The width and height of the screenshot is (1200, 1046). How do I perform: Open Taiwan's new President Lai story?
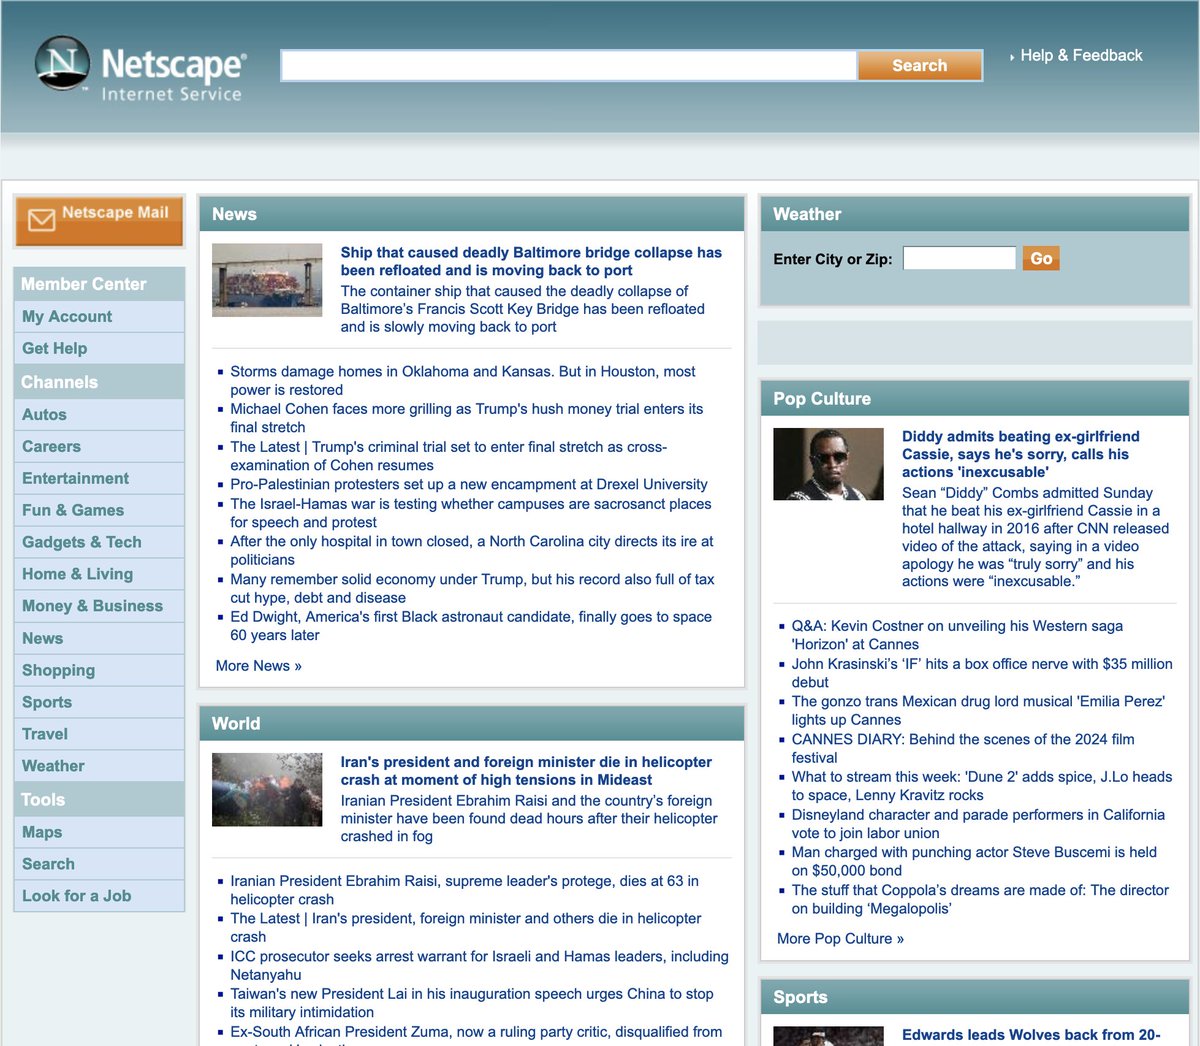[472, 1003]
